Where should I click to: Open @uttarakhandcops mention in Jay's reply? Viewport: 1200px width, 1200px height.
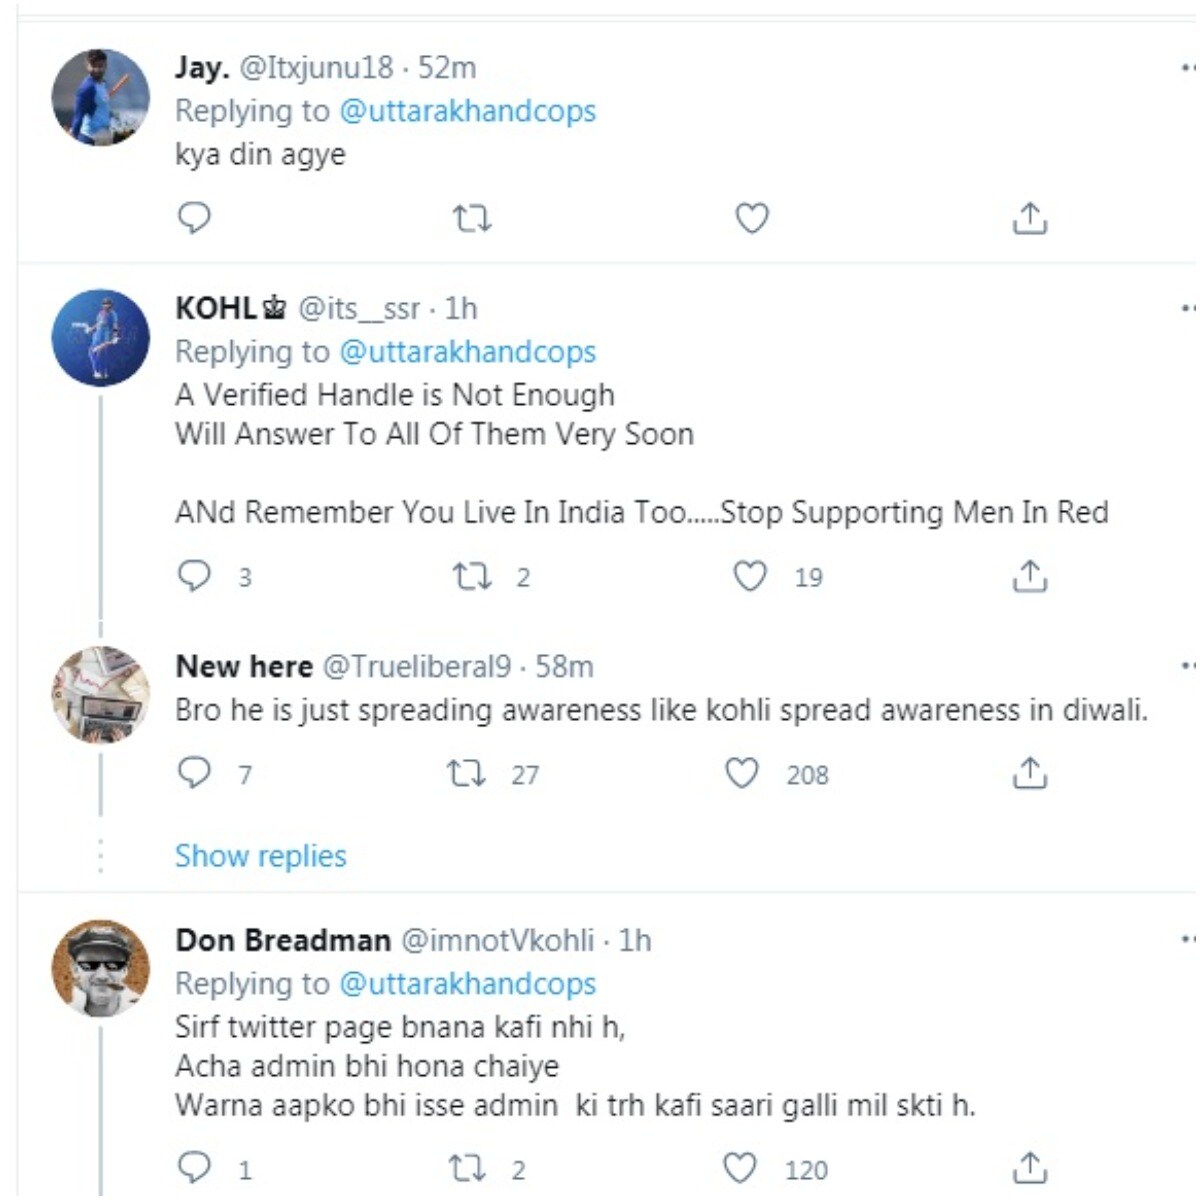tap(467, 111)
